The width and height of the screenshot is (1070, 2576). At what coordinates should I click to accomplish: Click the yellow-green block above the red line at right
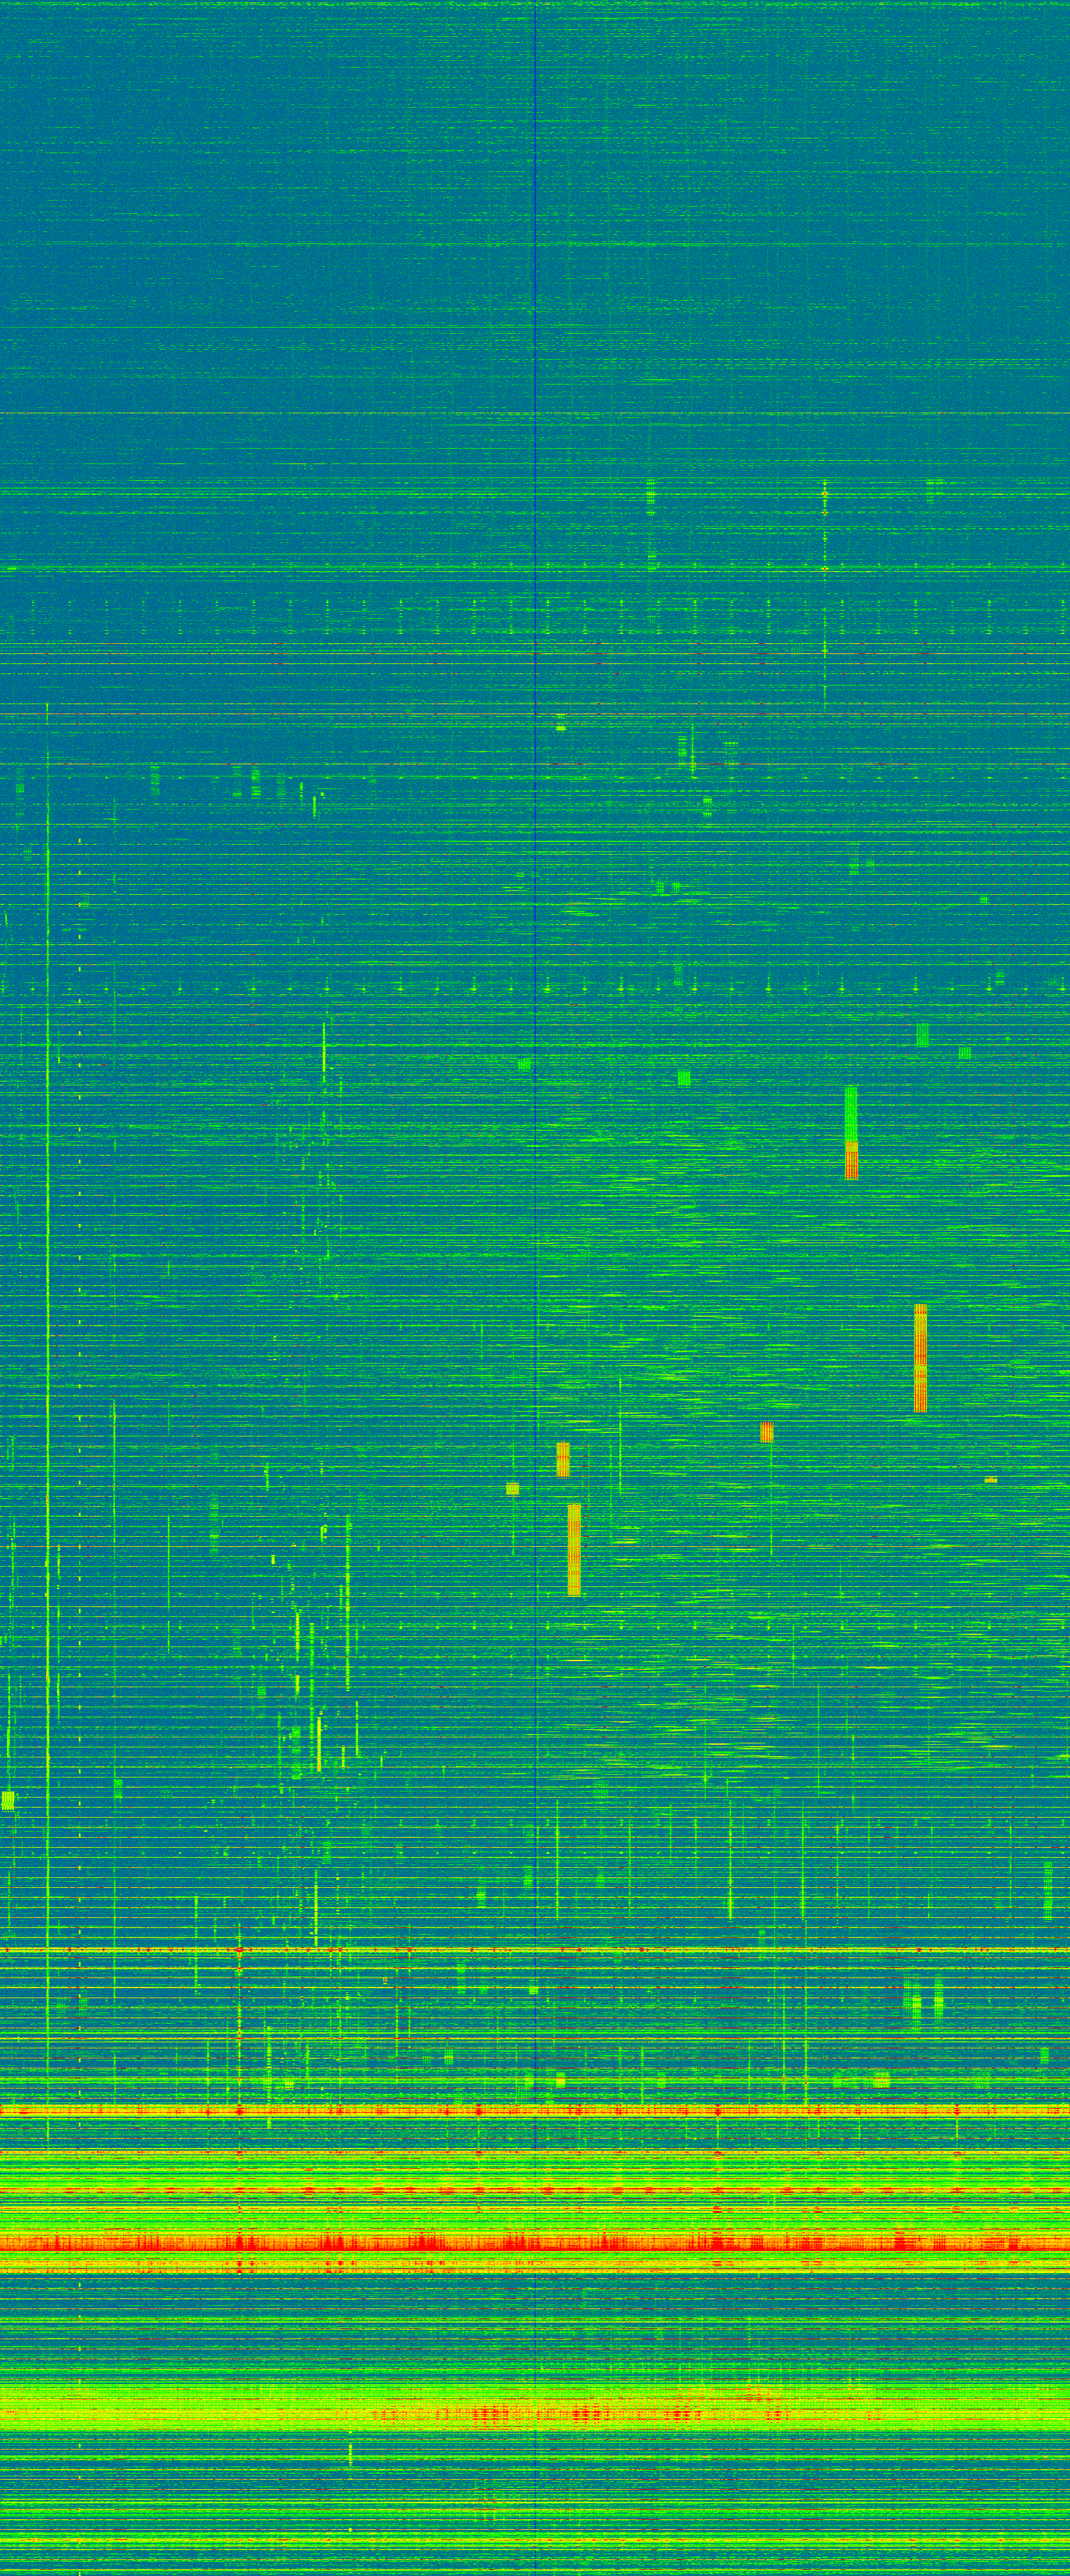coord(880,2080)
